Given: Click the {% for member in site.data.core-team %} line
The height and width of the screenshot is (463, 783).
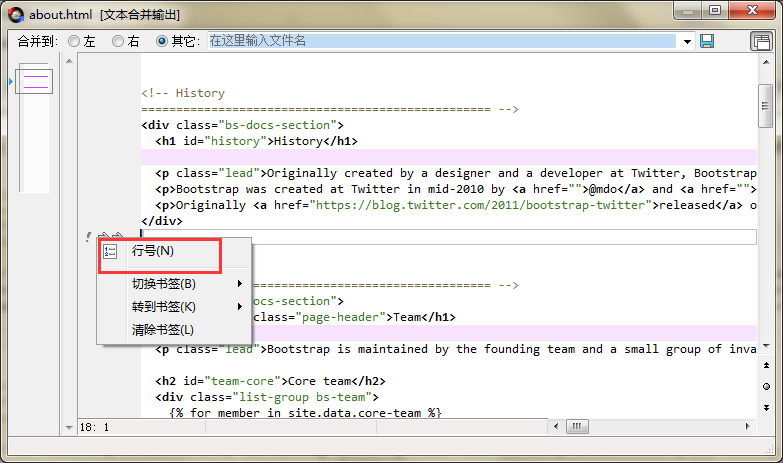Looking at the screenshot, I should click(x=306, y=413).
